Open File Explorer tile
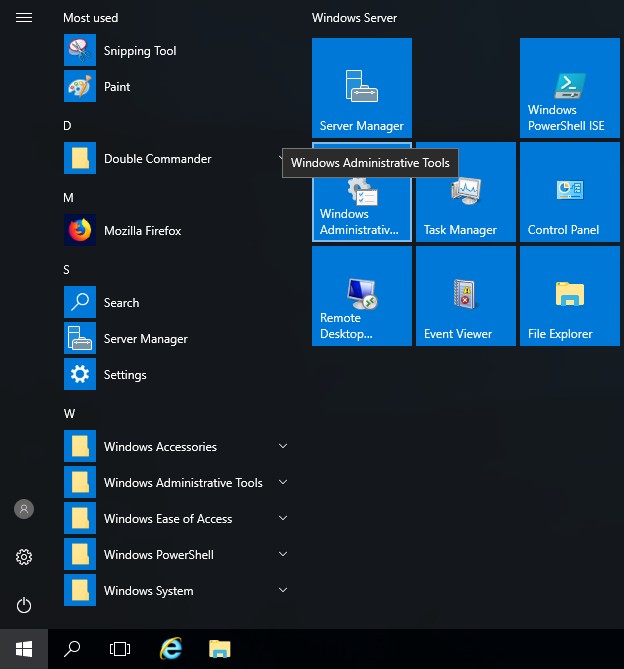Screen dimensions: 624x669 tap(569, 296)
